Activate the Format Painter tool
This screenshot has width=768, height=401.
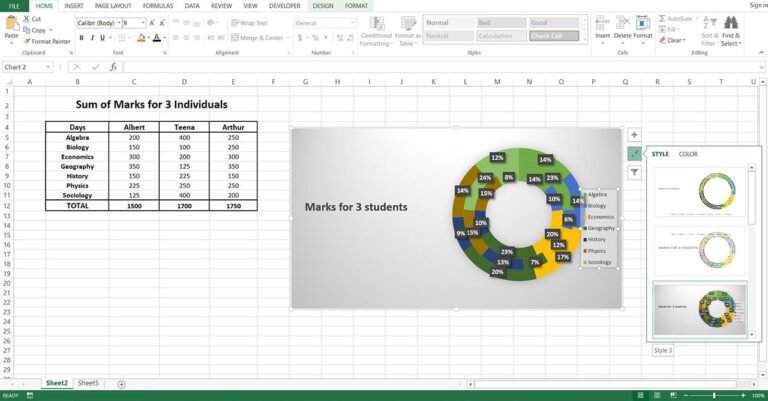(x=47, y=41)
